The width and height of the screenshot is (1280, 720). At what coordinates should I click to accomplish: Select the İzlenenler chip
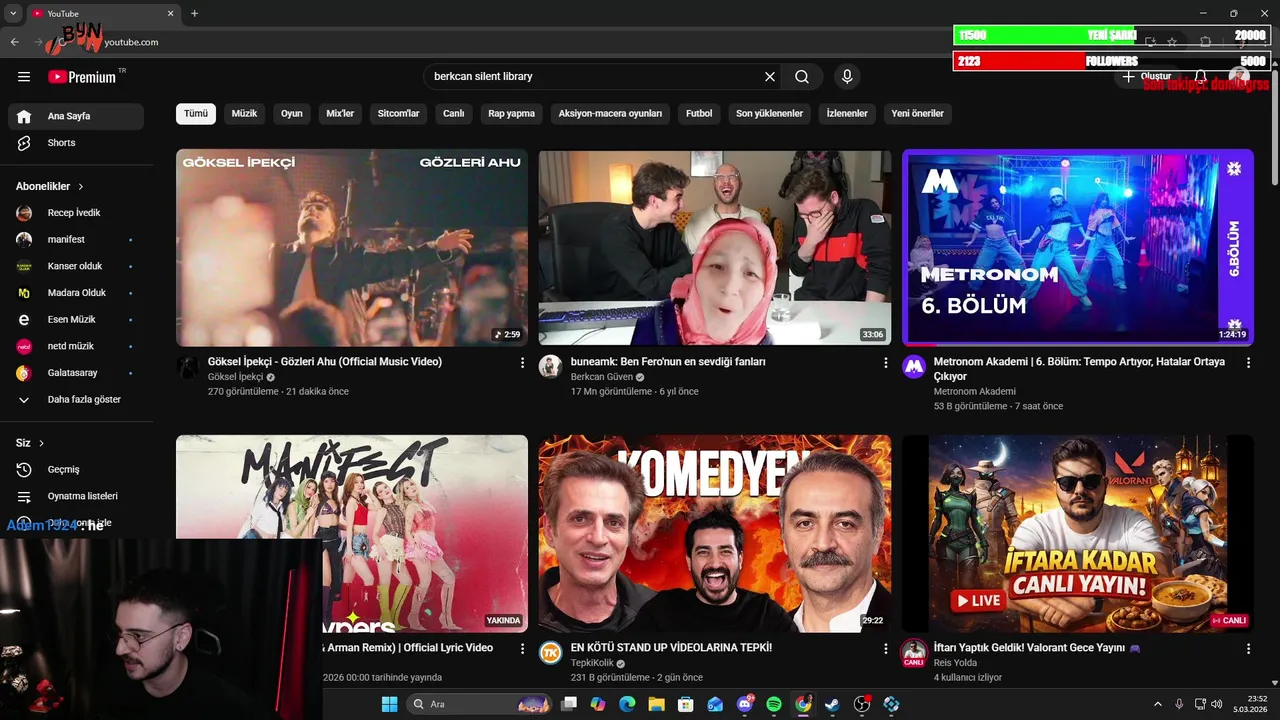pyautogui.click(x=847, y=114)
